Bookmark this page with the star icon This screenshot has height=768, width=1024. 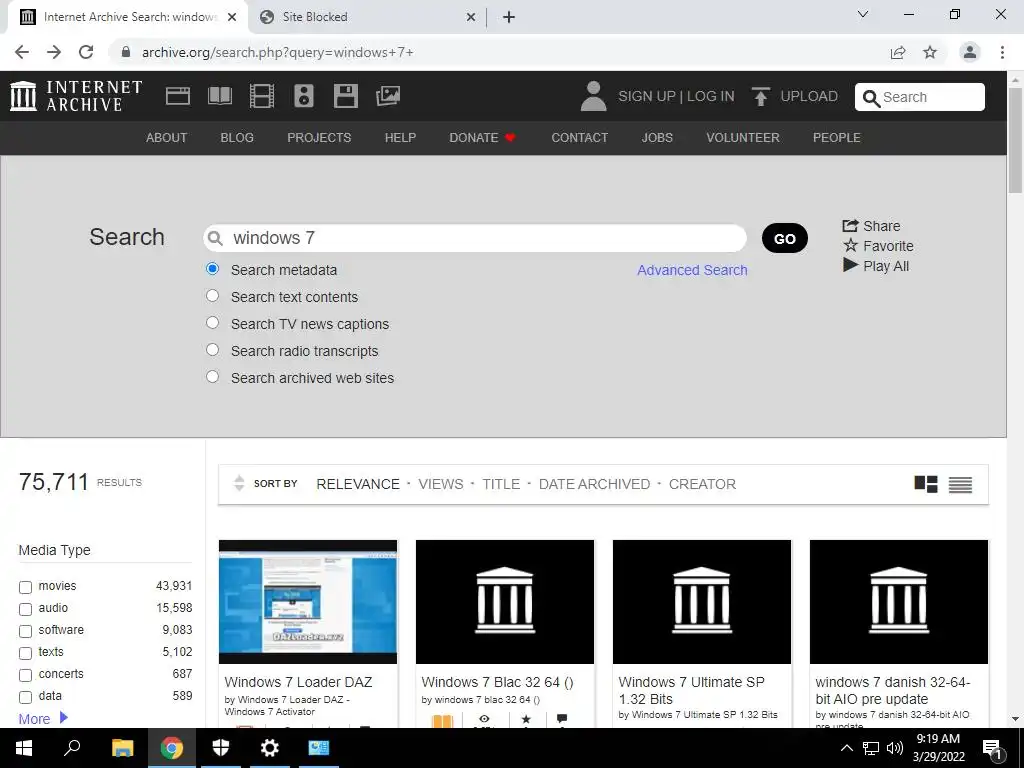[930, 52]
